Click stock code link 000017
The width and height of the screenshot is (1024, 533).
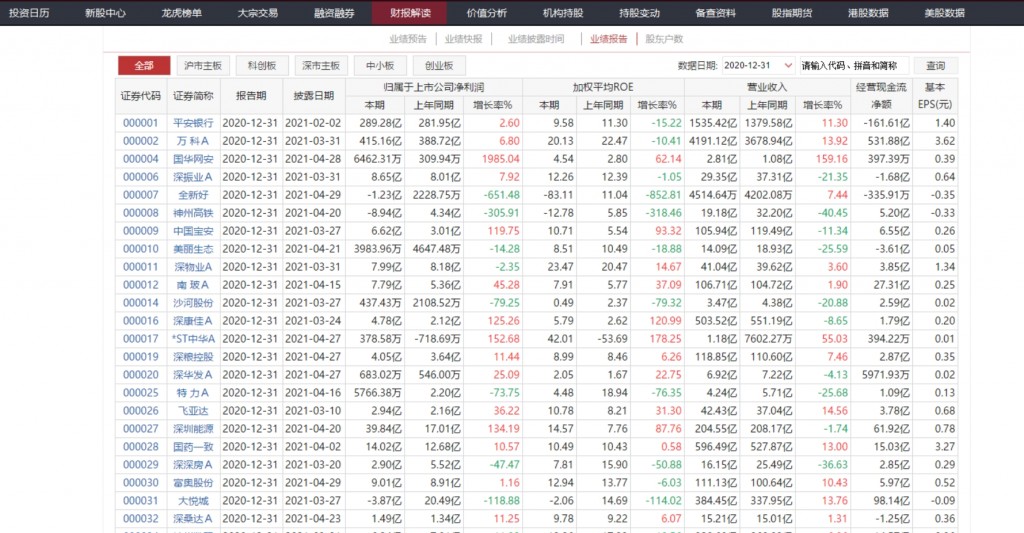(140, 339)
